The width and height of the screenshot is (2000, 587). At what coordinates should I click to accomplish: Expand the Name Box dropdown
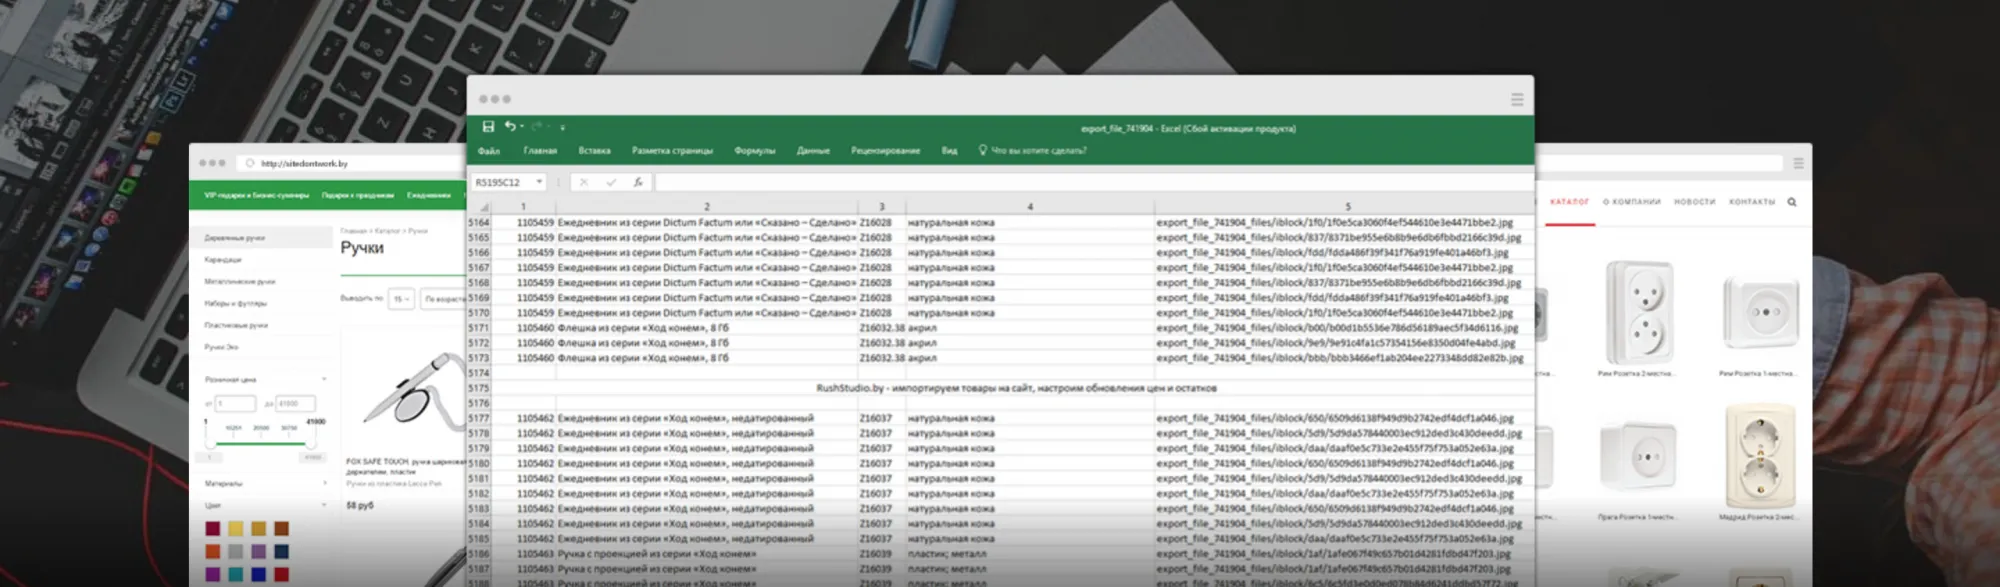[539, 182]
